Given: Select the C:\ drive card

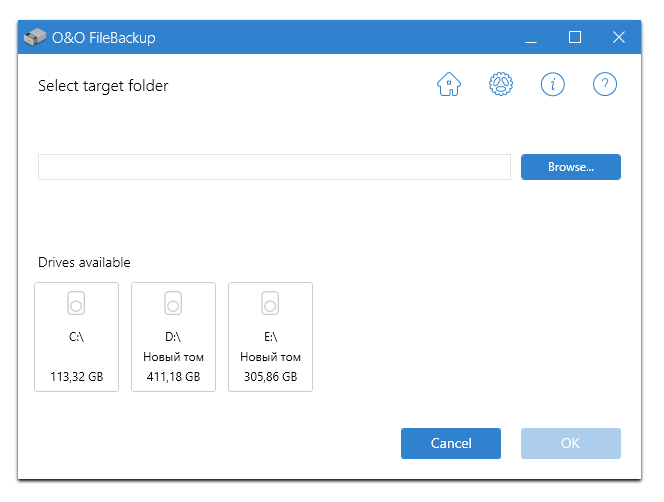Looking at the screenshot, I should click(77, 337).
